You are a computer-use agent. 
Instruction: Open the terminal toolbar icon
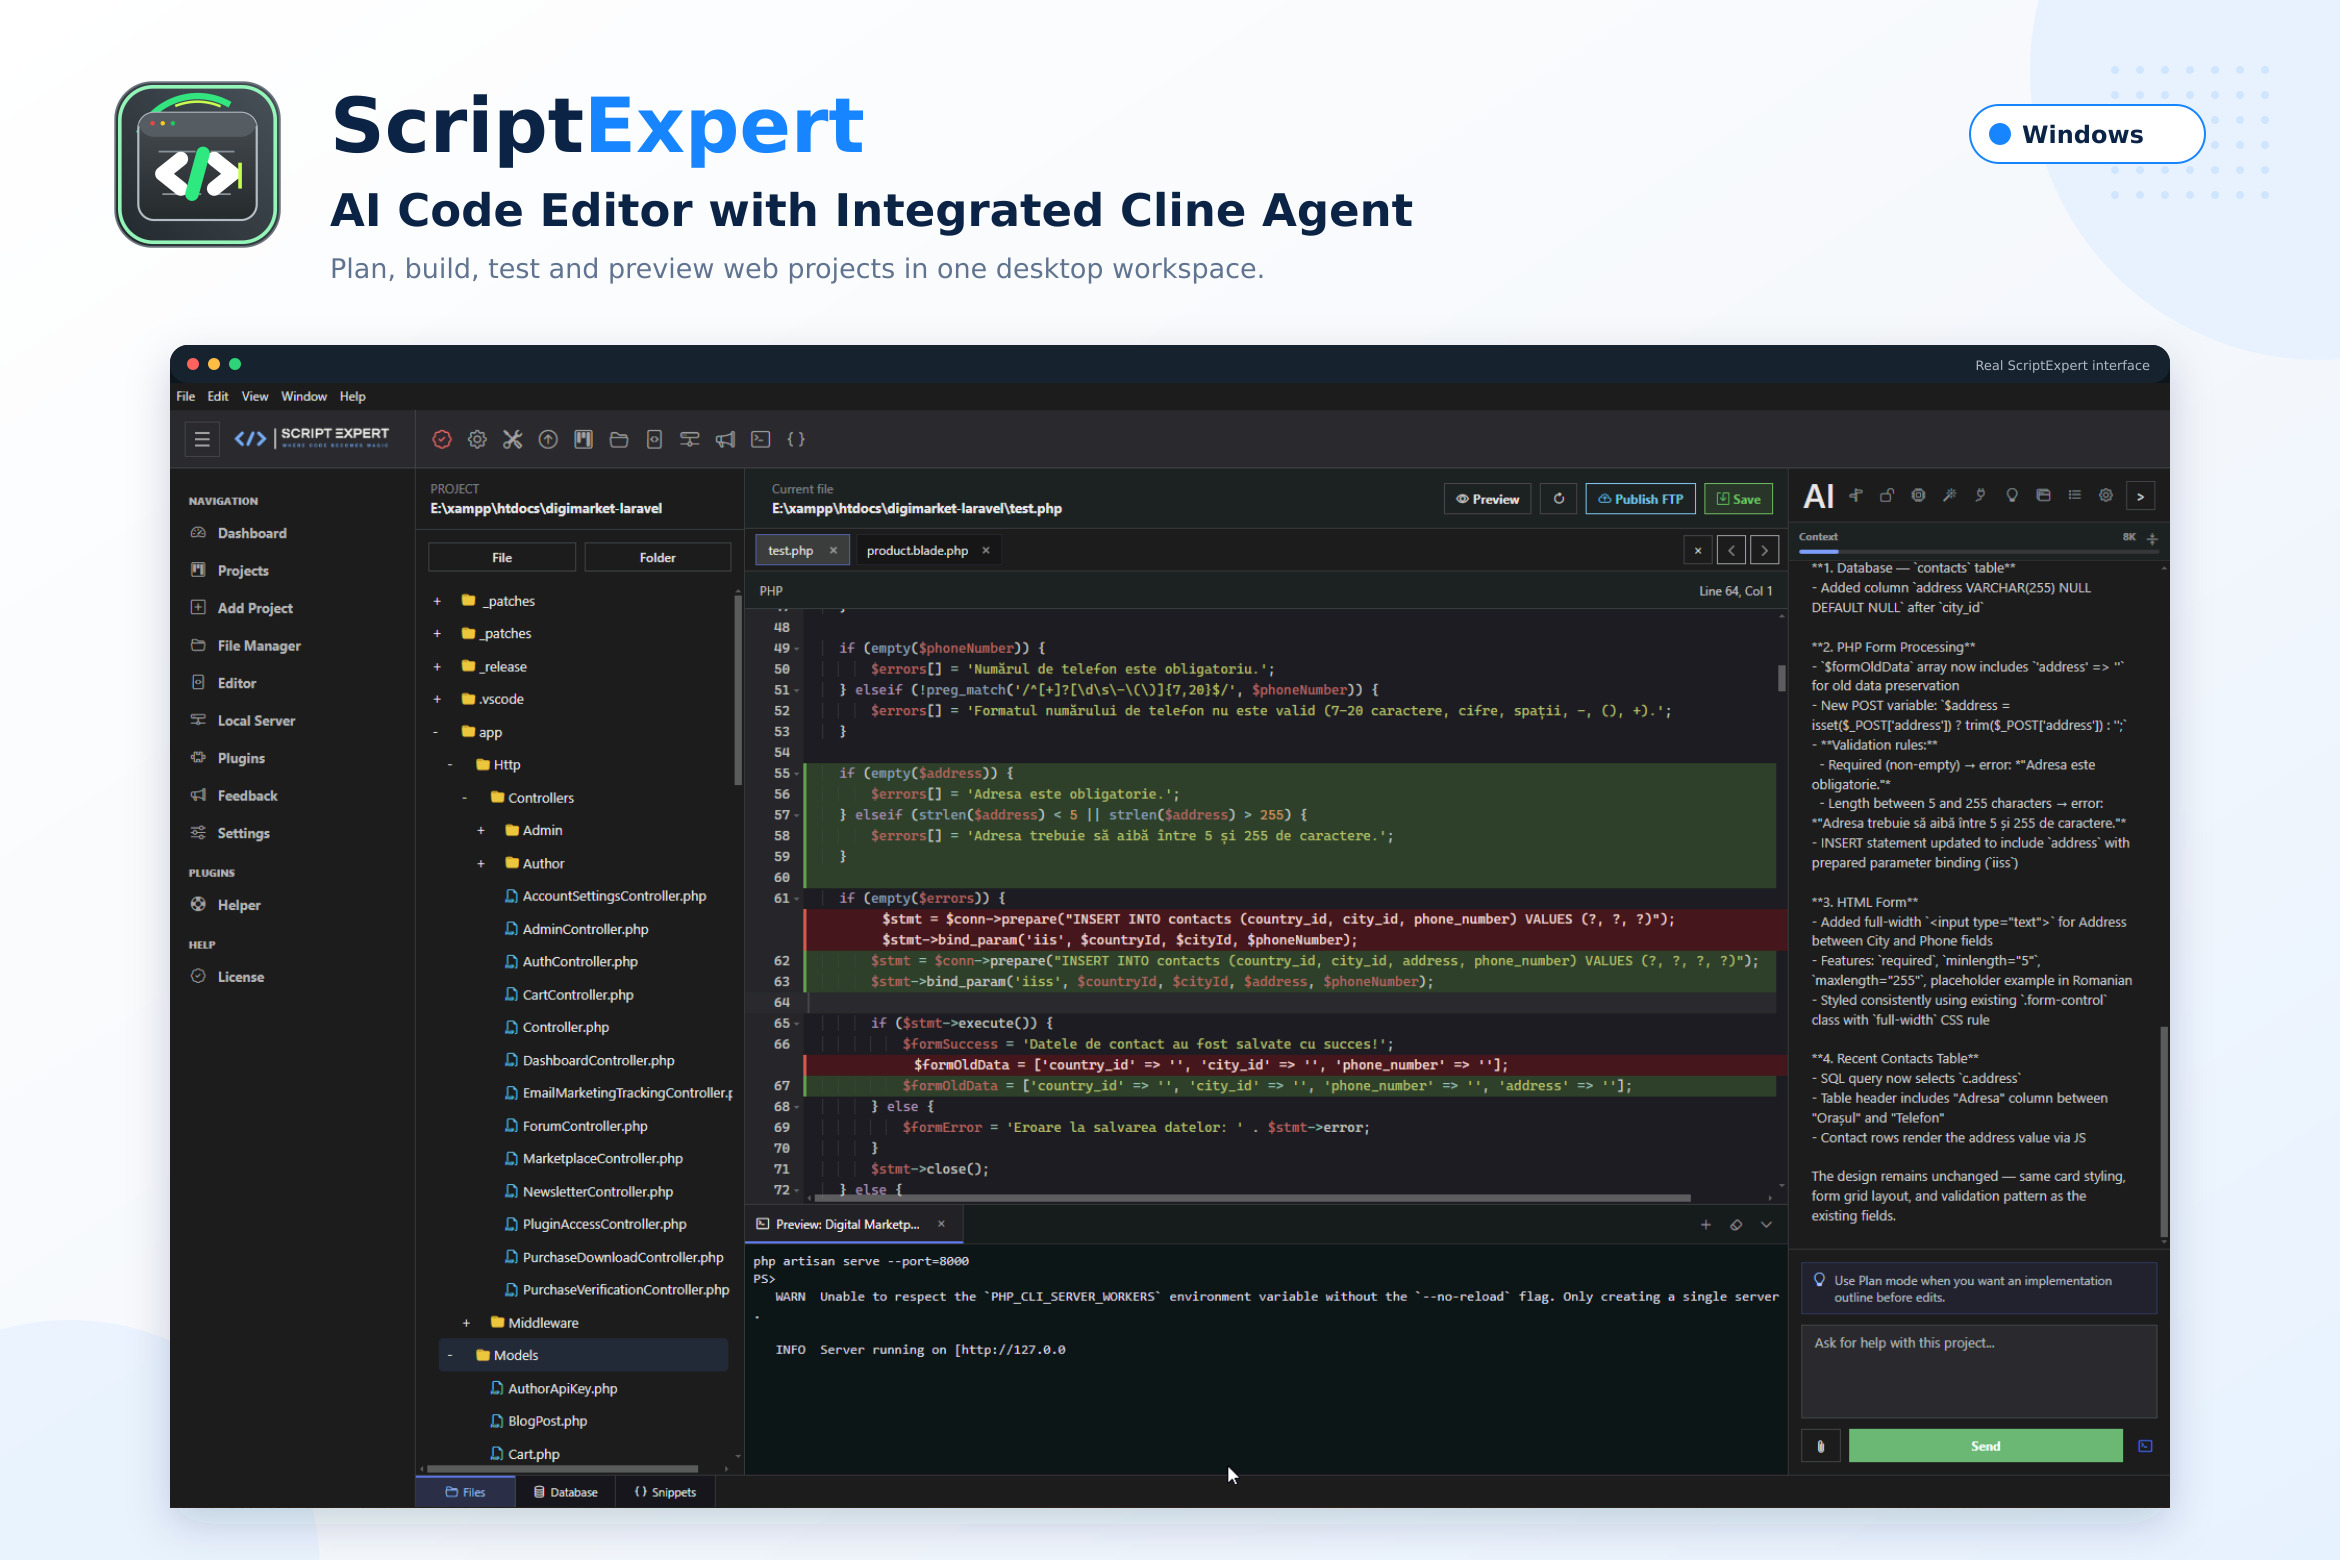(x=761, y=439)
